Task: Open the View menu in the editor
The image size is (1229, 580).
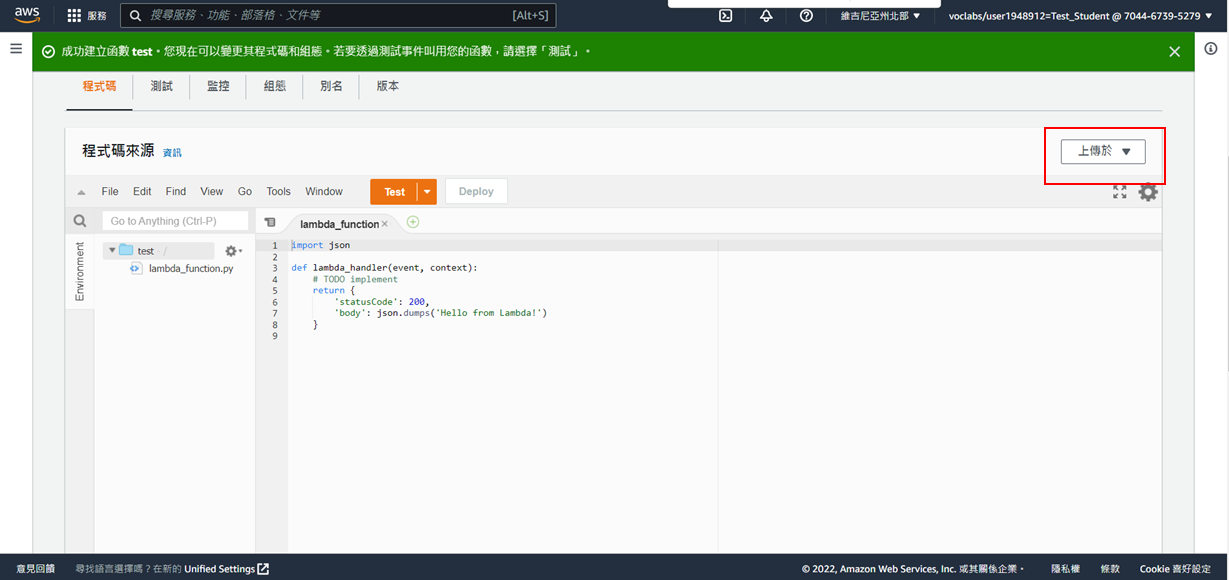Action: point(212,192)
